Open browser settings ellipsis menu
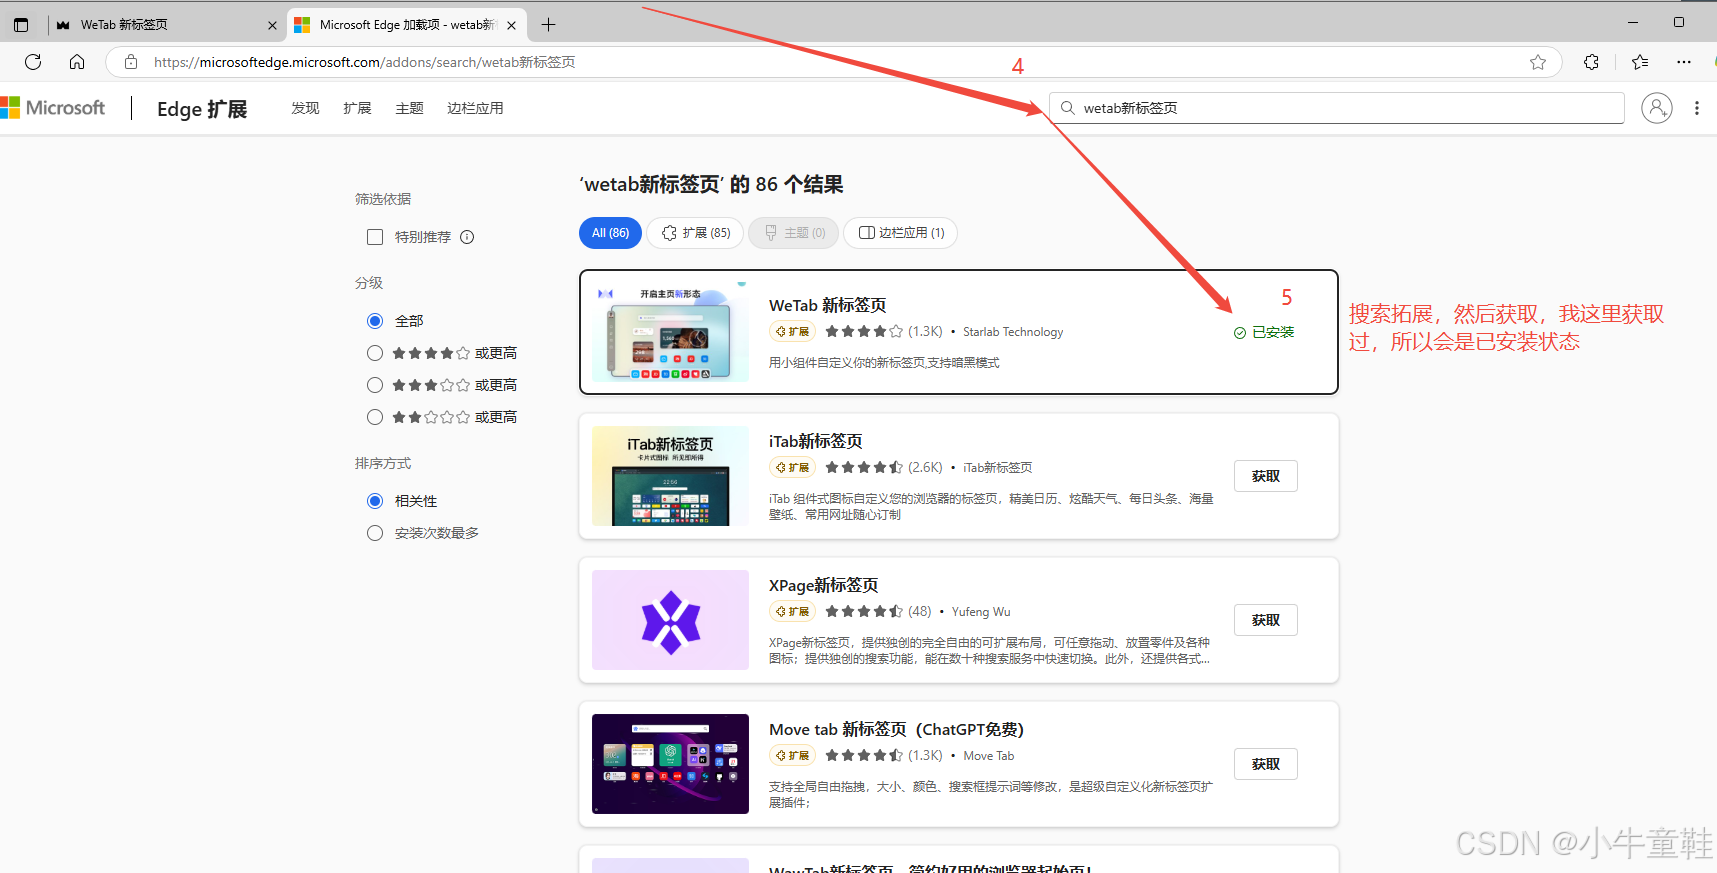Screen dimensions: 1717x873 (1684, 62)
